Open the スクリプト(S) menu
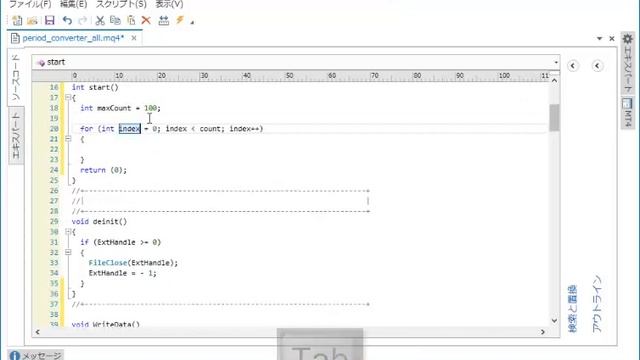 click(x=121, y=4)
